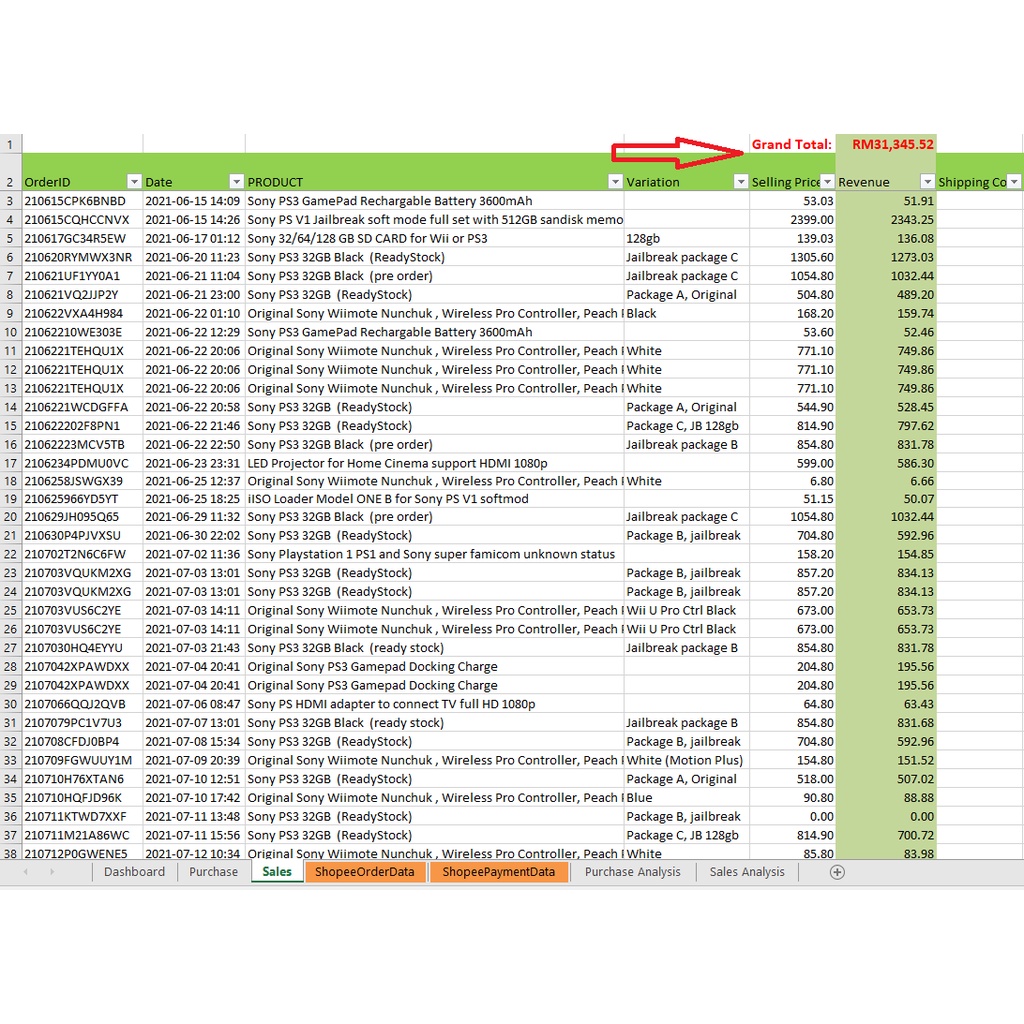Open the Variation column filter dropdown
Screen dimensions: 1024x1024
coord(741,182)
